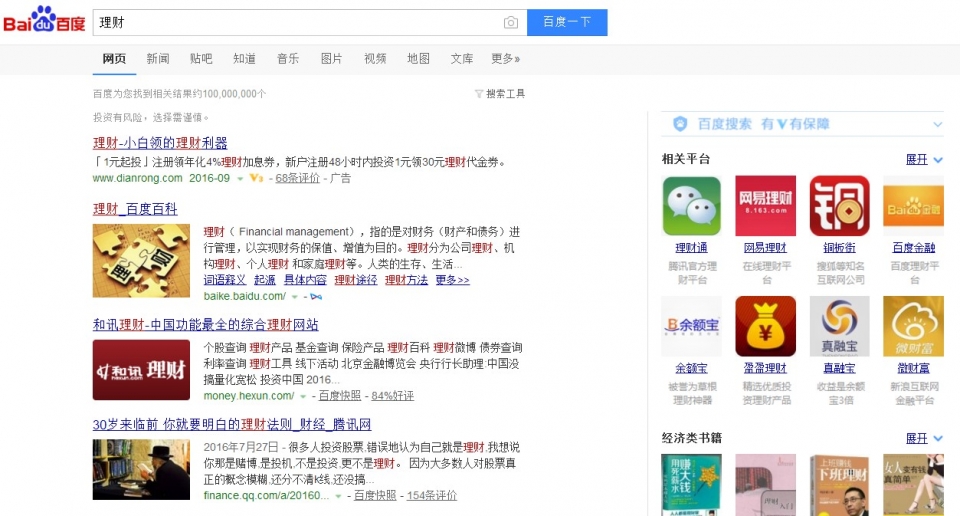Open the 154条评价 link
Image resolution: width=960 pixels, height=516 pixels.
click(432, 496)
